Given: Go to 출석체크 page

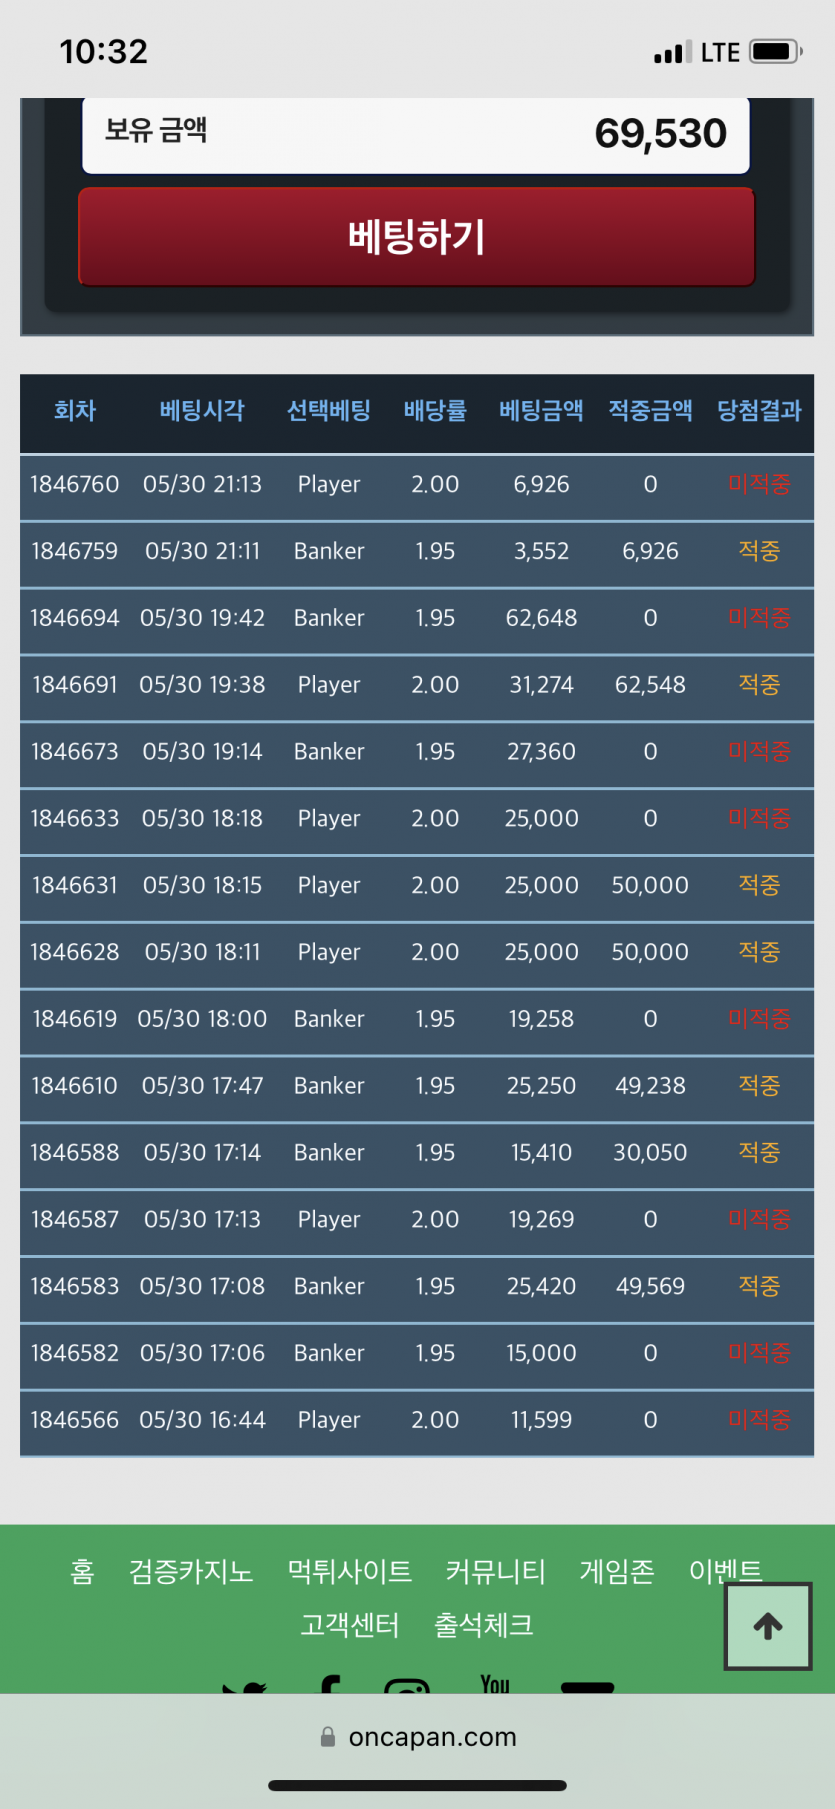Looking at the screenshot, I should [x=483, y=1625].
